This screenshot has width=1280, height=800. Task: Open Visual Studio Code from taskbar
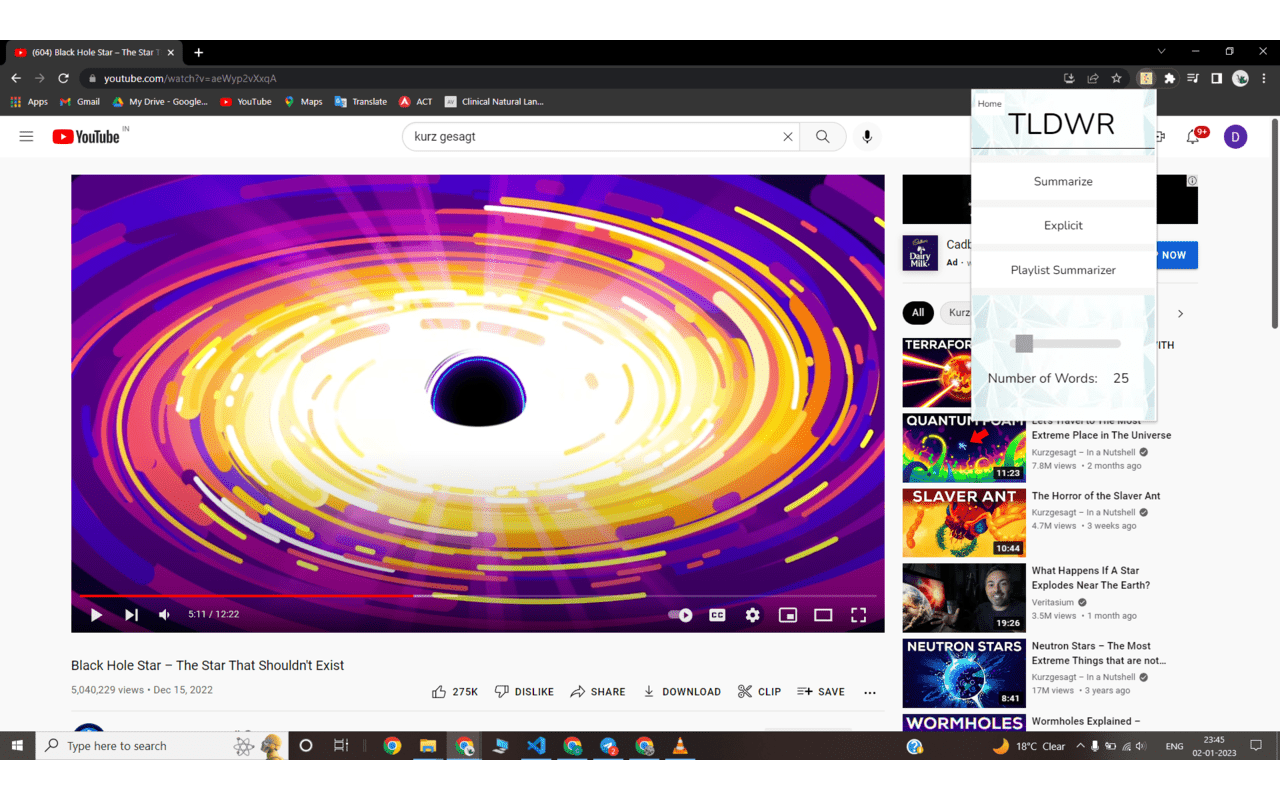coord(536,746)
